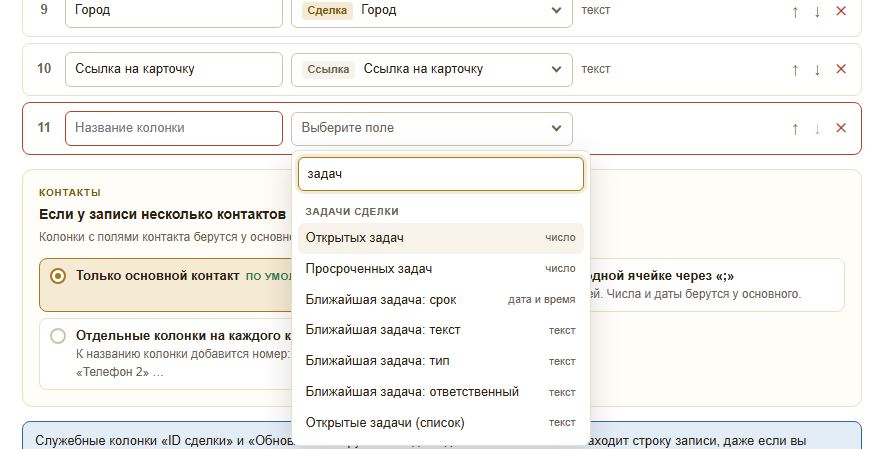Click the ЗАДАЧИ СДЕЛКИ group header
This screenshot has height=449, width=884.
352,212
